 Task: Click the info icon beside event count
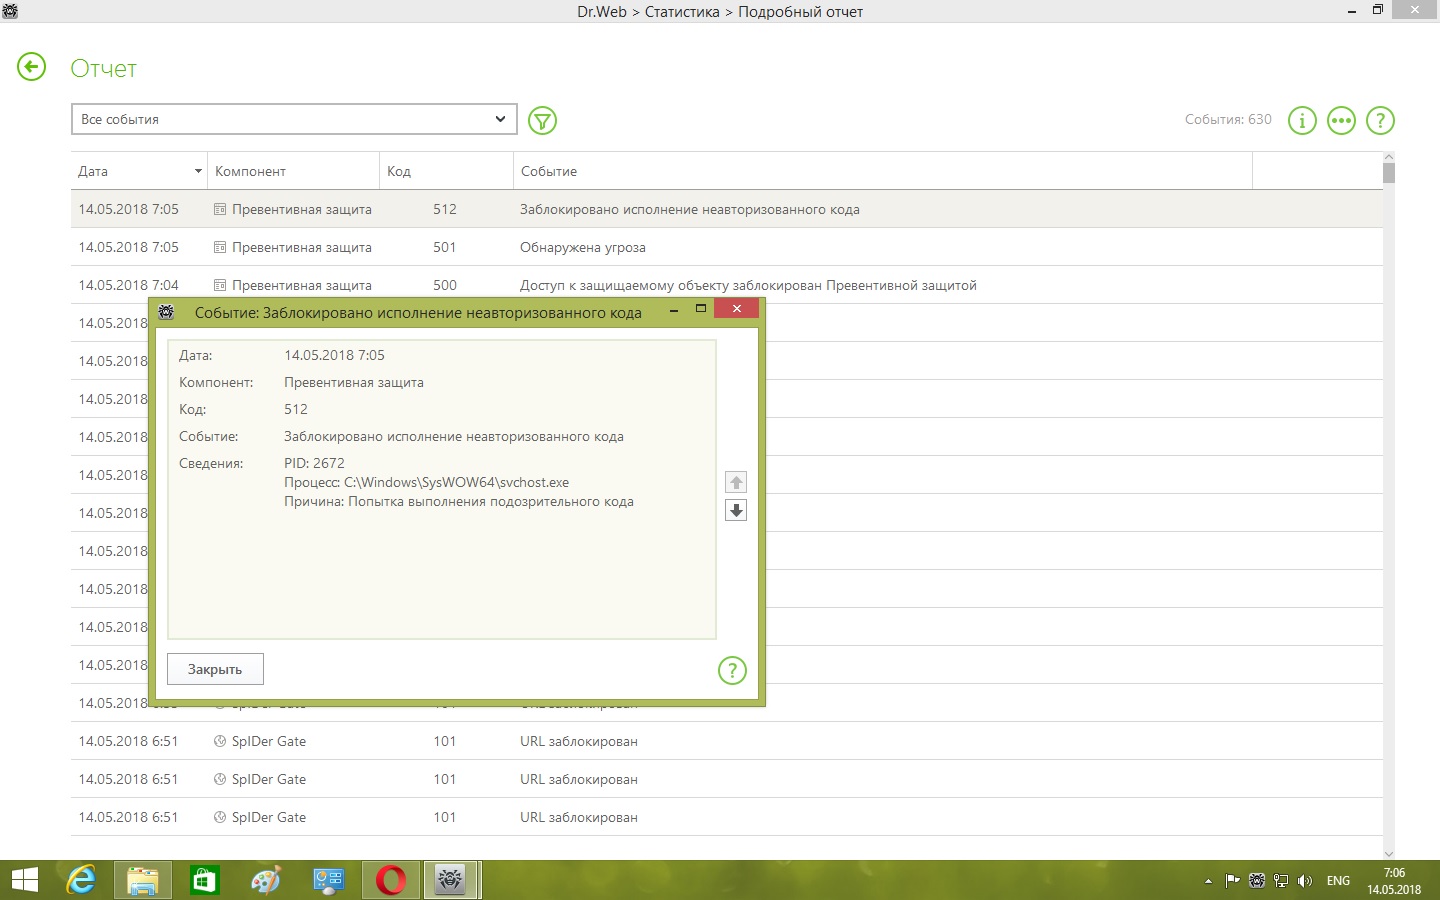tap(1301, 121)
